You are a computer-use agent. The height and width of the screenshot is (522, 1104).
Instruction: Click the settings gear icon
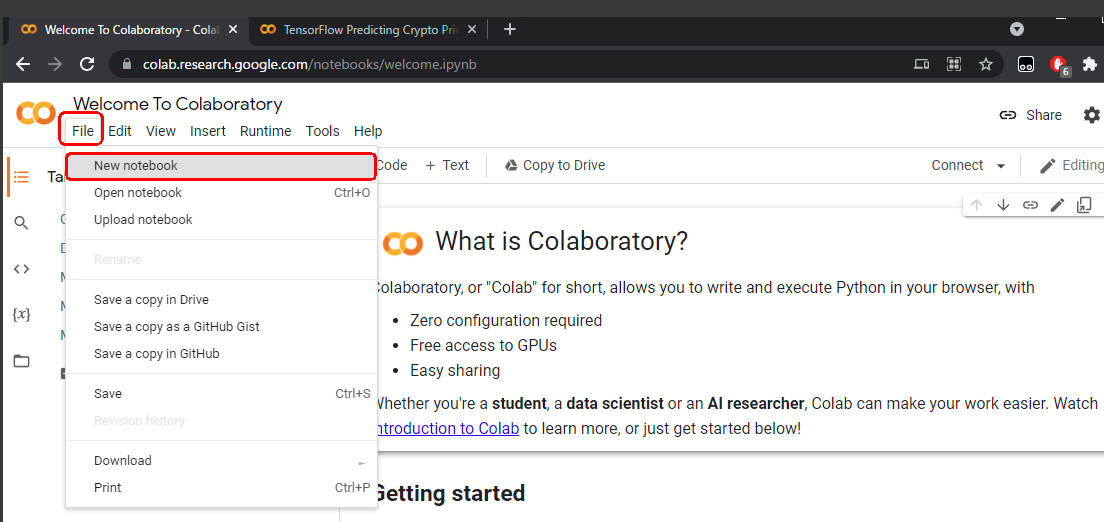(1092, 115)
